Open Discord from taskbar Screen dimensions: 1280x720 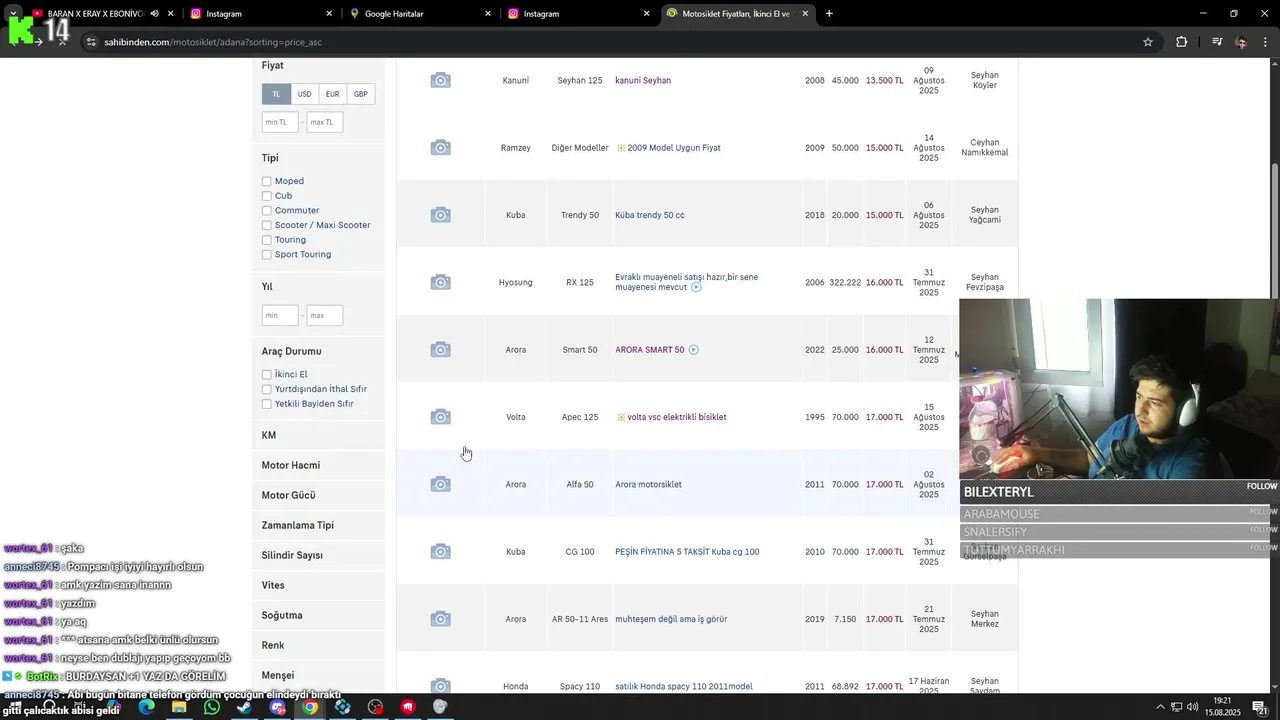[x=278, y=707]
